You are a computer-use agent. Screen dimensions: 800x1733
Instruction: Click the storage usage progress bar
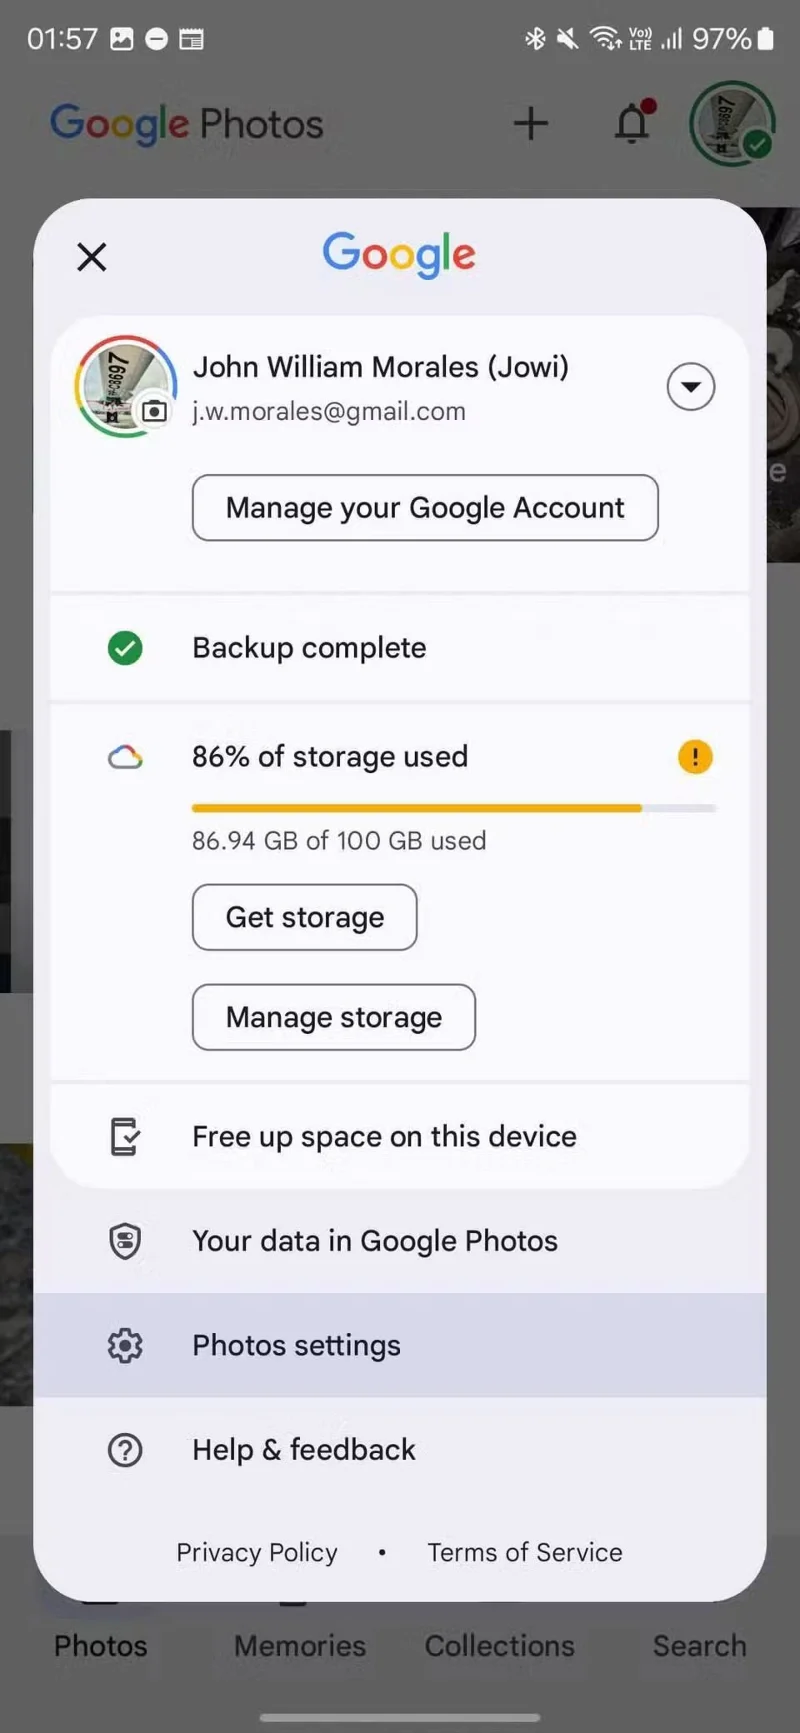454,808
